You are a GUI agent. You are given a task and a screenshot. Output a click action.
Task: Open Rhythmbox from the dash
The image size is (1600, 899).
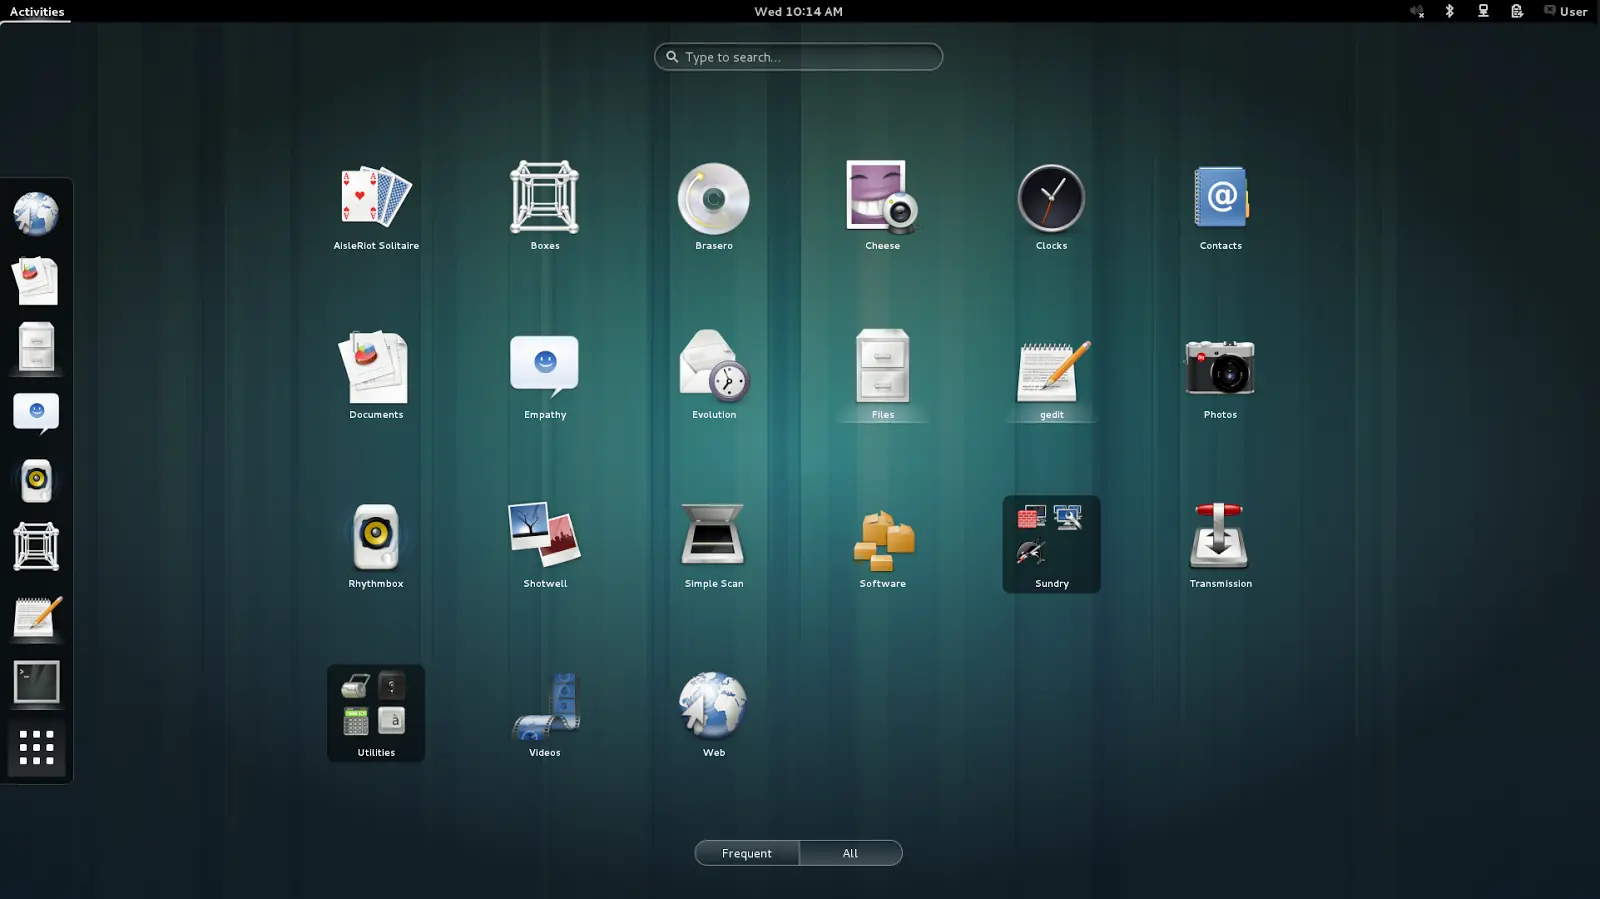(36, 481)
